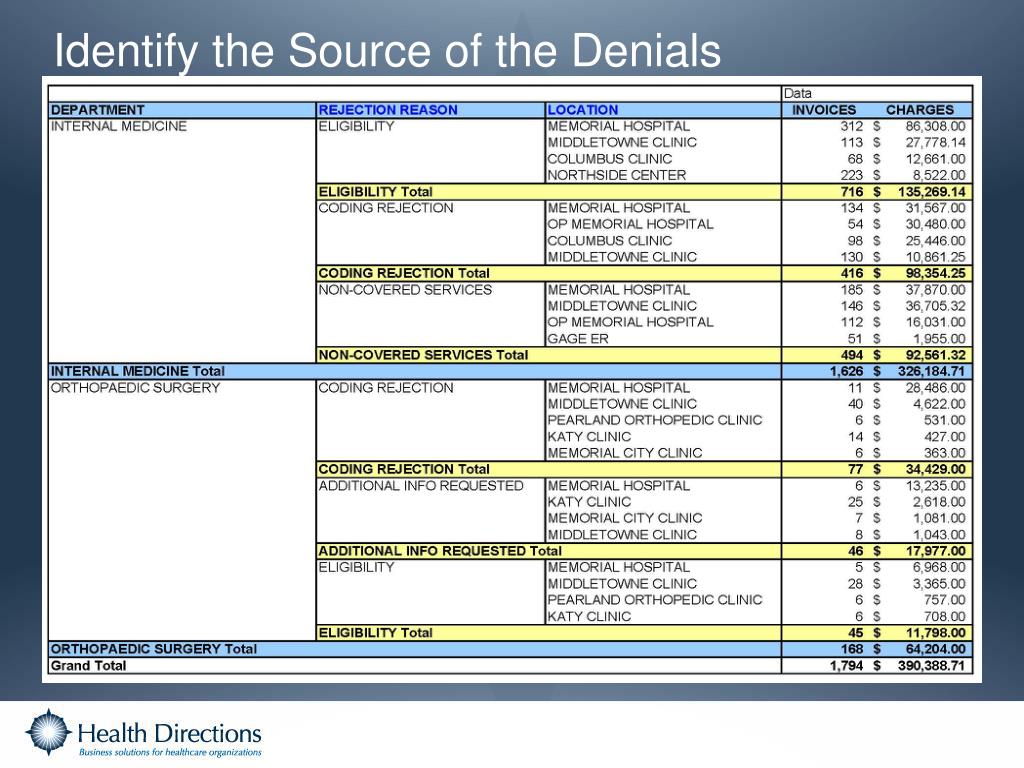Select the 'INTERNAL MEDICINE Total' row
The image size is (1024, 768).
pyautogui.click(x=511, y=371)
